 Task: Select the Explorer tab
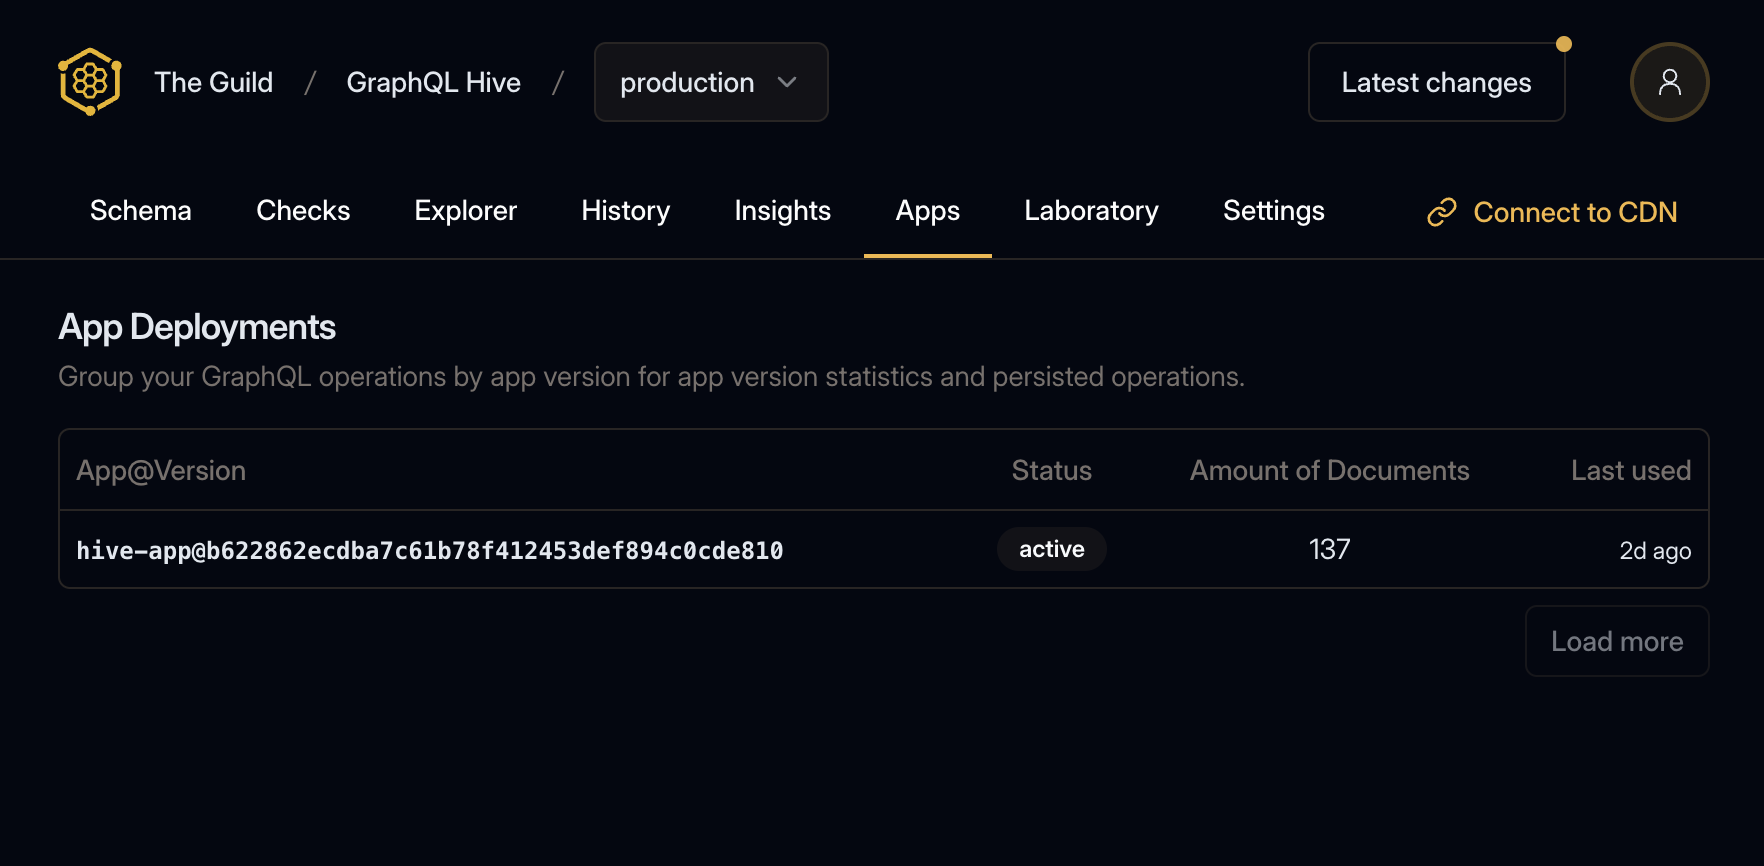[x=465, y=211]
